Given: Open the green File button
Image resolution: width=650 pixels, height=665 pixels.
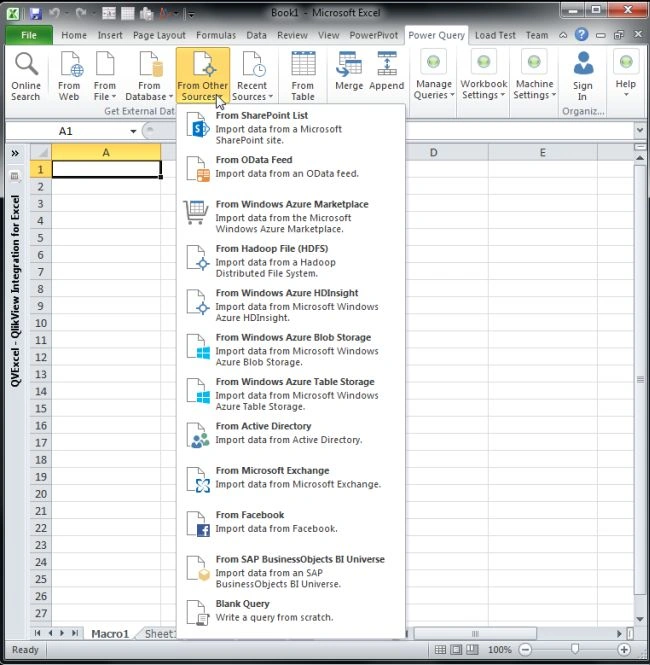Looking at the screenshot, I should 29,35.
